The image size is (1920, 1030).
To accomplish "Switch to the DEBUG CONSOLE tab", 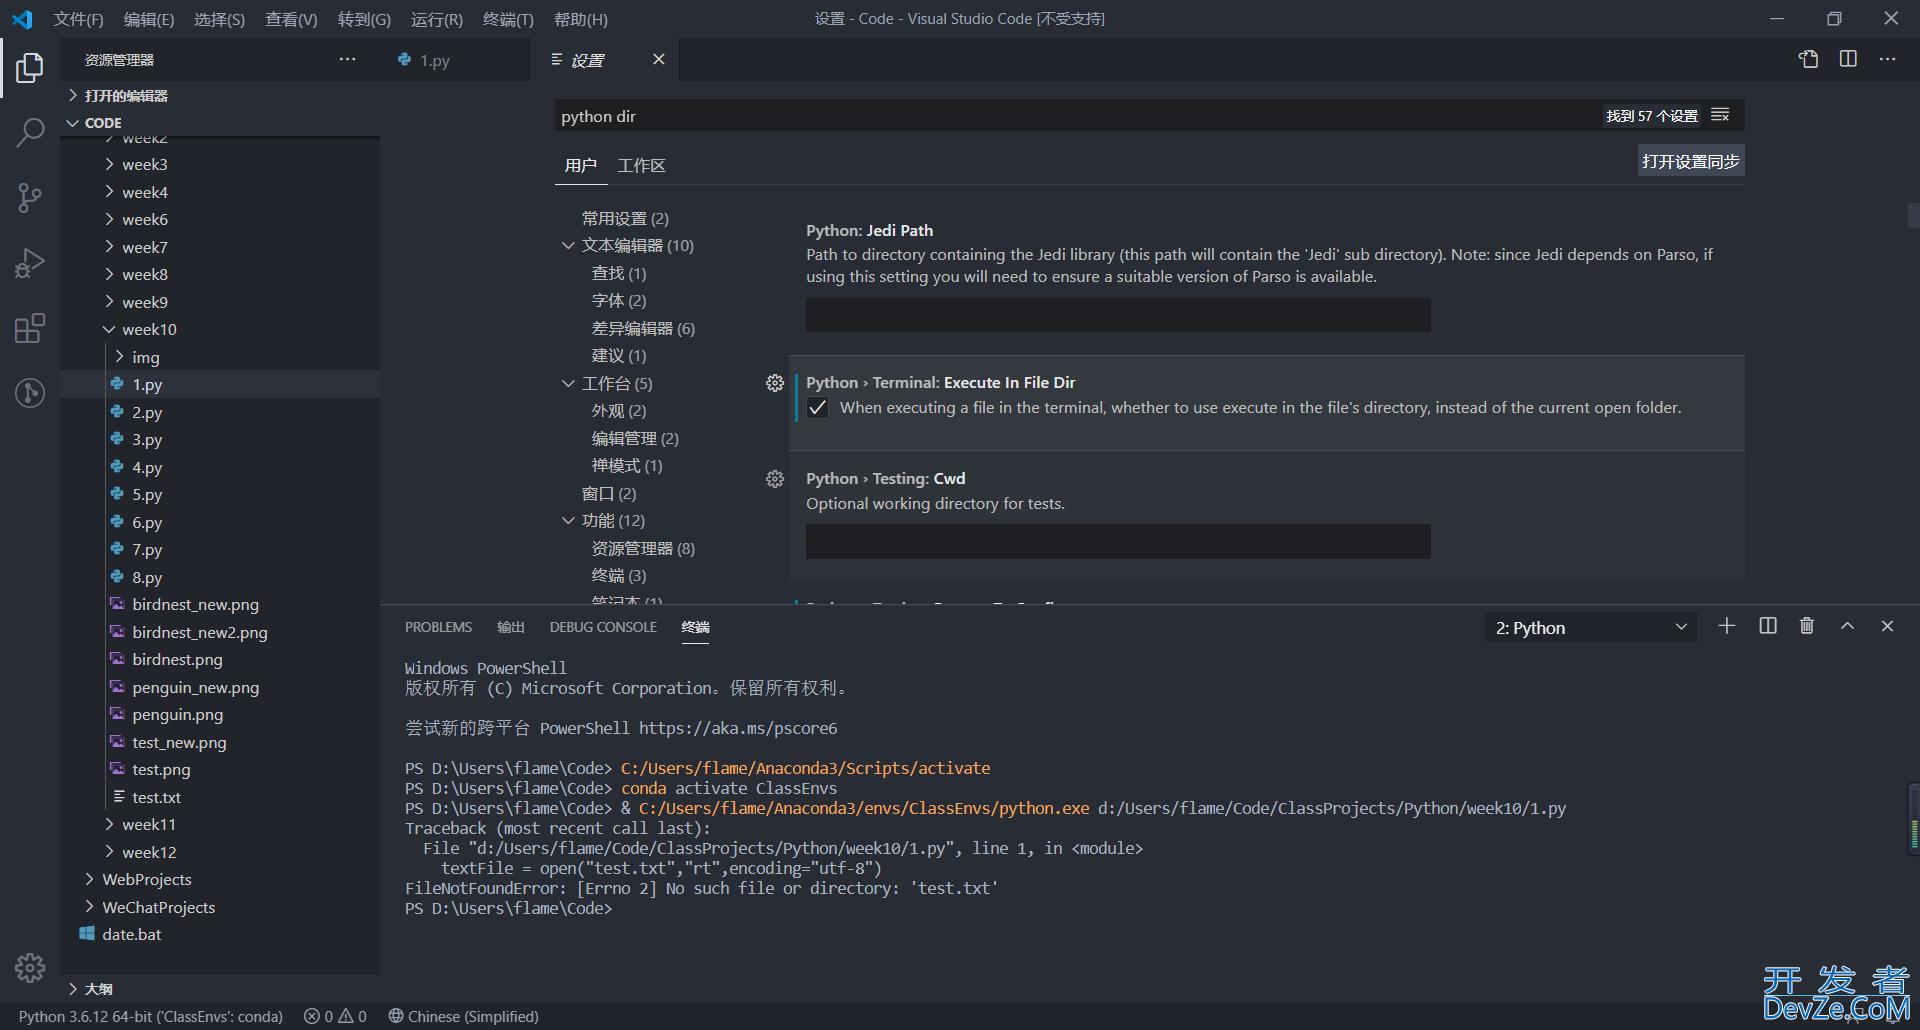I will (x=603, y=627).
